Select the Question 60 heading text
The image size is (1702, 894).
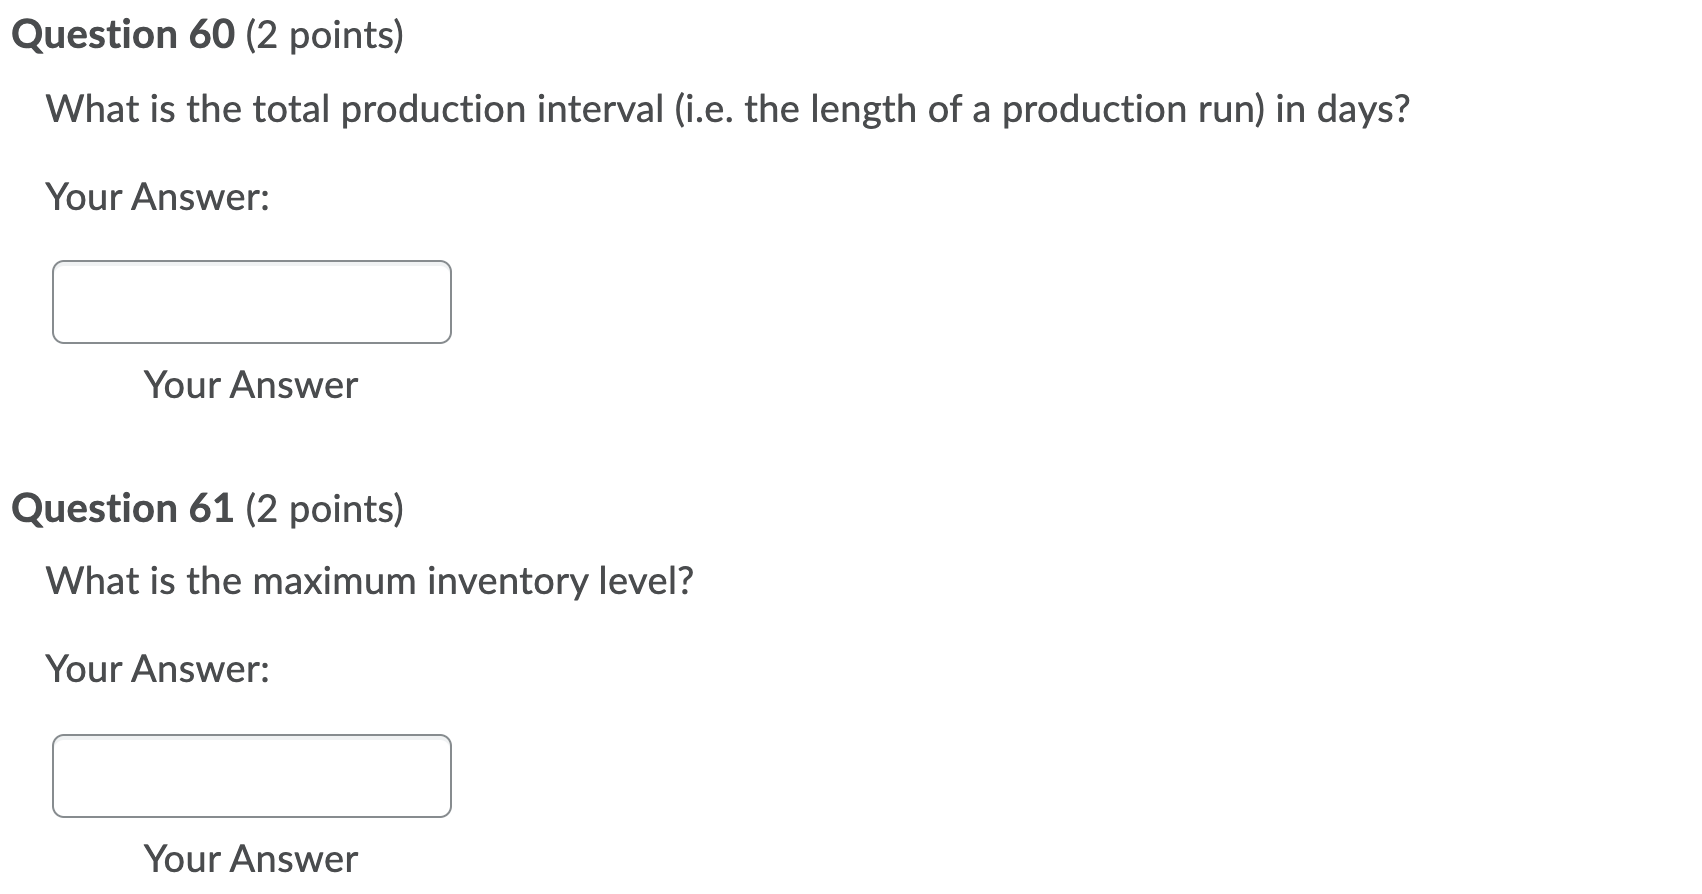[x=120, y=33]
